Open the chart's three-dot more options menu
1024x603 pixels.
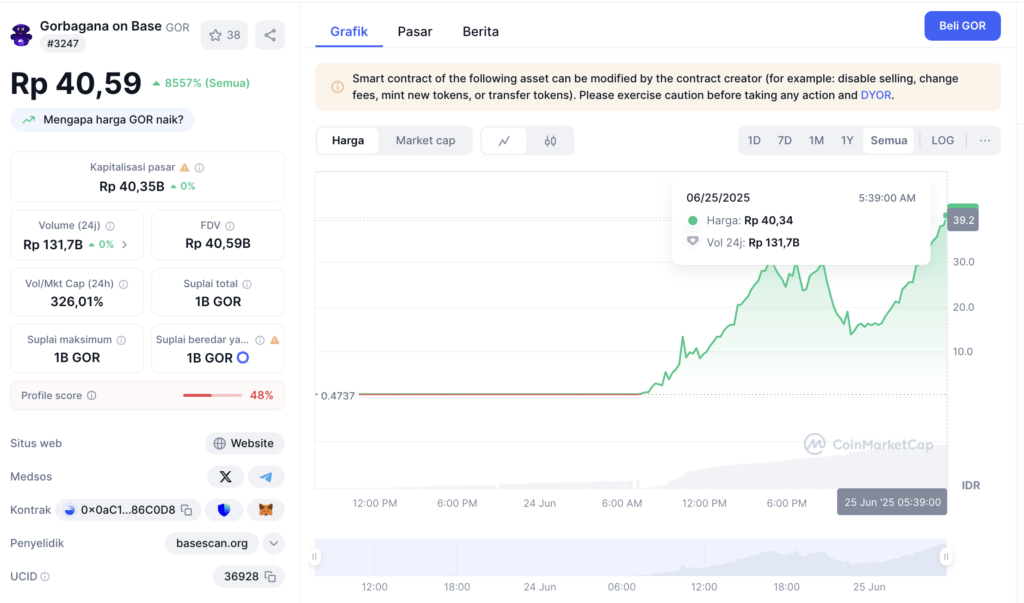click(x=985, y=140)
